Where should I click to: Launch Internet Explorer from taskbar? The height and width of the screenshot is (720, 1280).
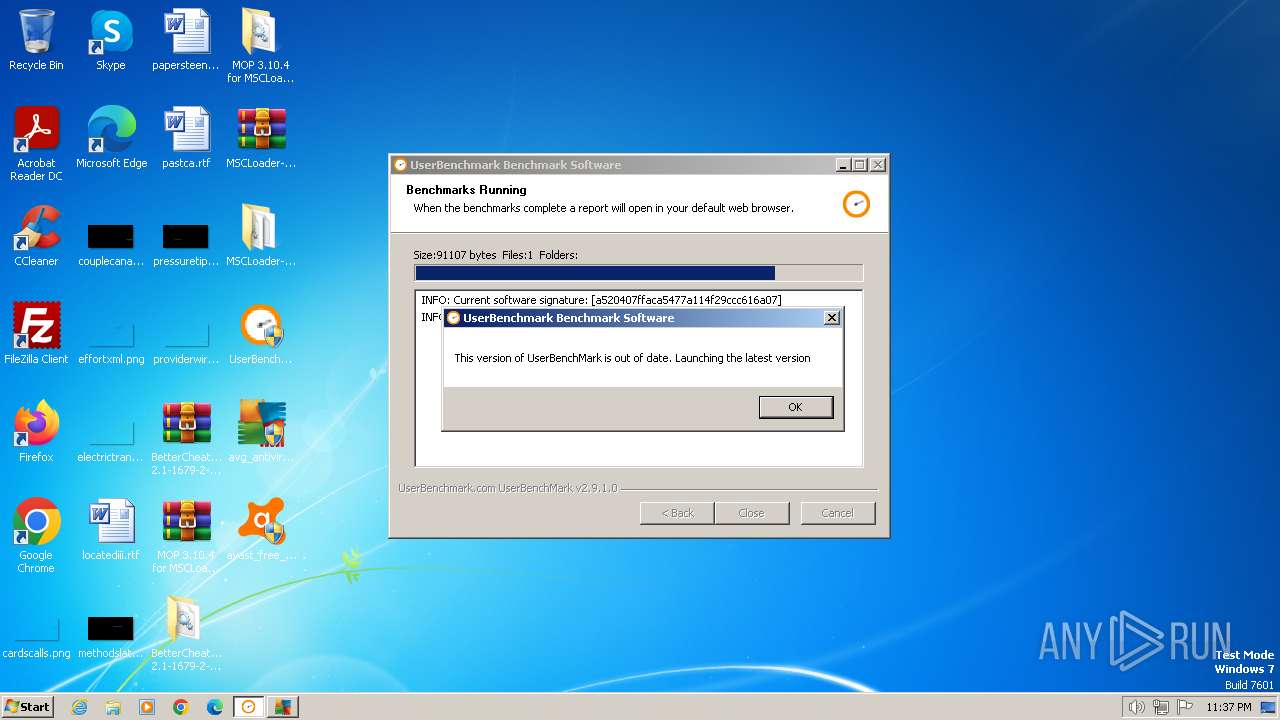click(x=79, y=707)
